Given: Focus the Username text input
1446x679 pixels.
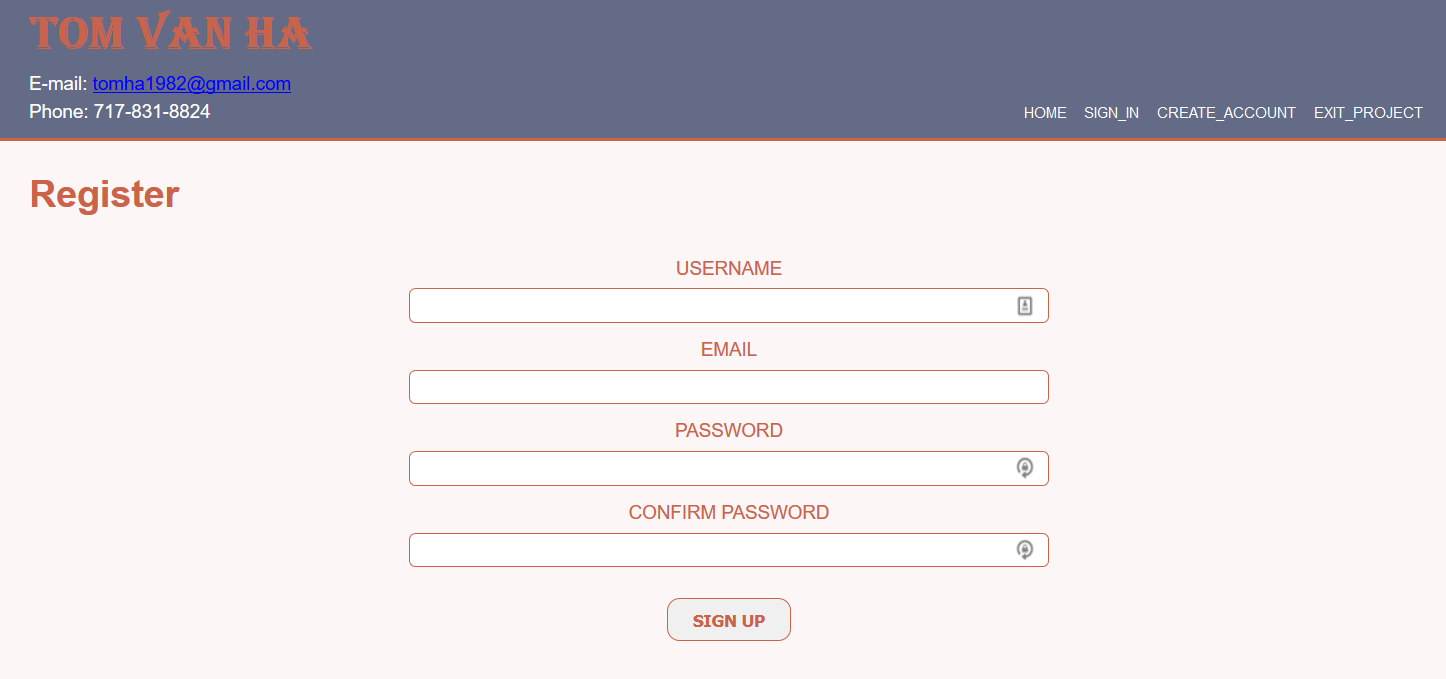Looking at the screenshot, I should pos(710,306).
